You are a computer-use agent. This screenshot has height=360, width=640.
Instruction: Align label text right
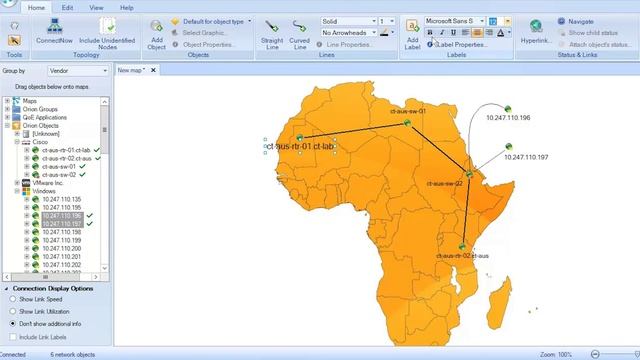click(489, 32)
